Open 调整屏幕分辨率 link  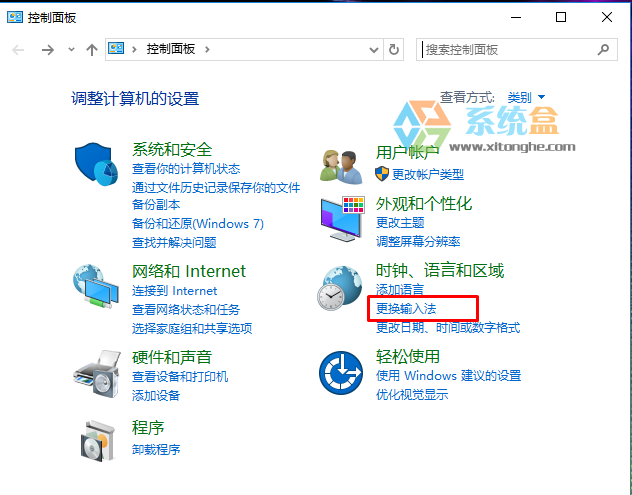coord(418,241)
